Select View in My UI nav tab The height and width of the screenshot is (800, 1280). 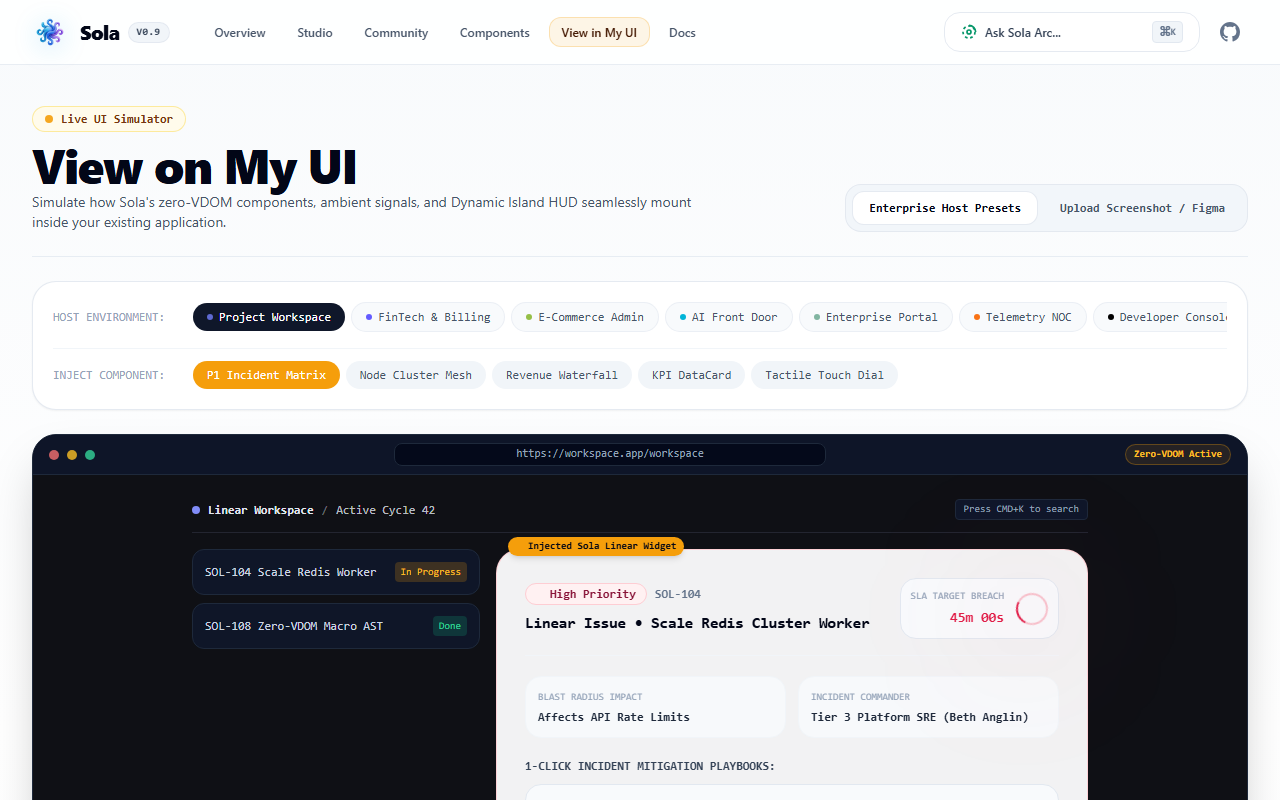point(599,32)
